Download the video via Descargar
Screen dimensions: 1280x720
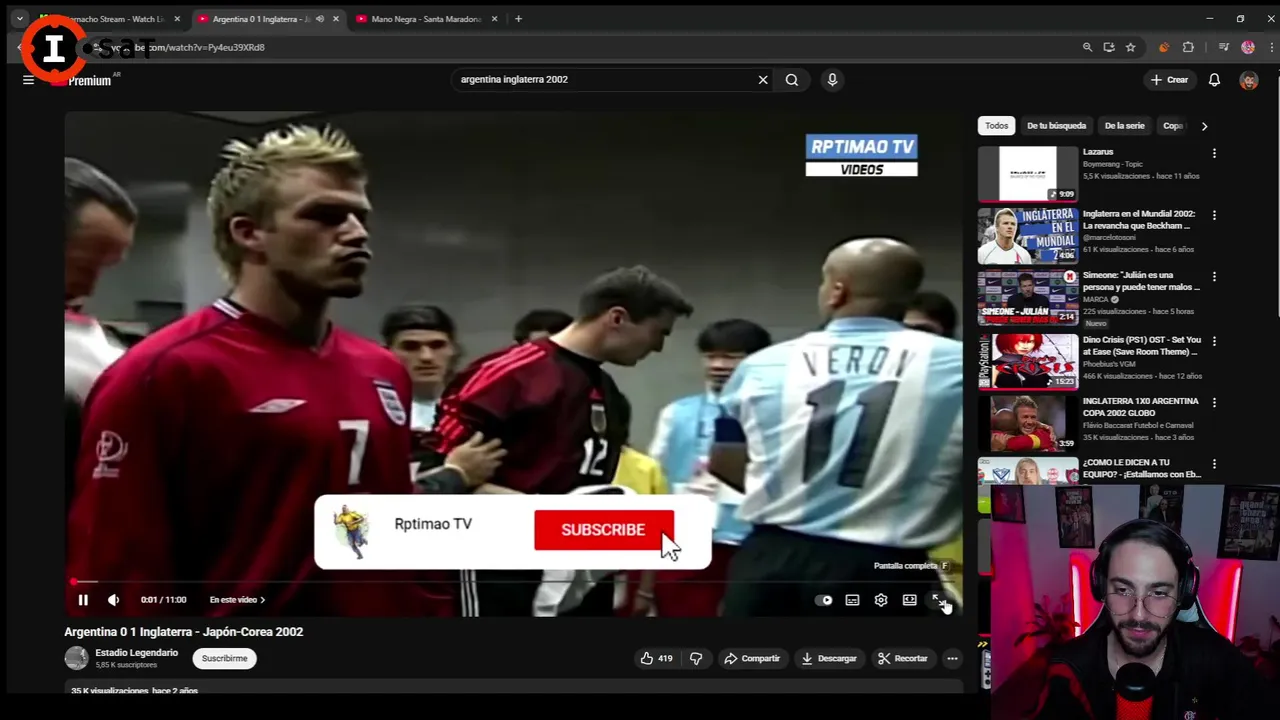tap(829, 658)
